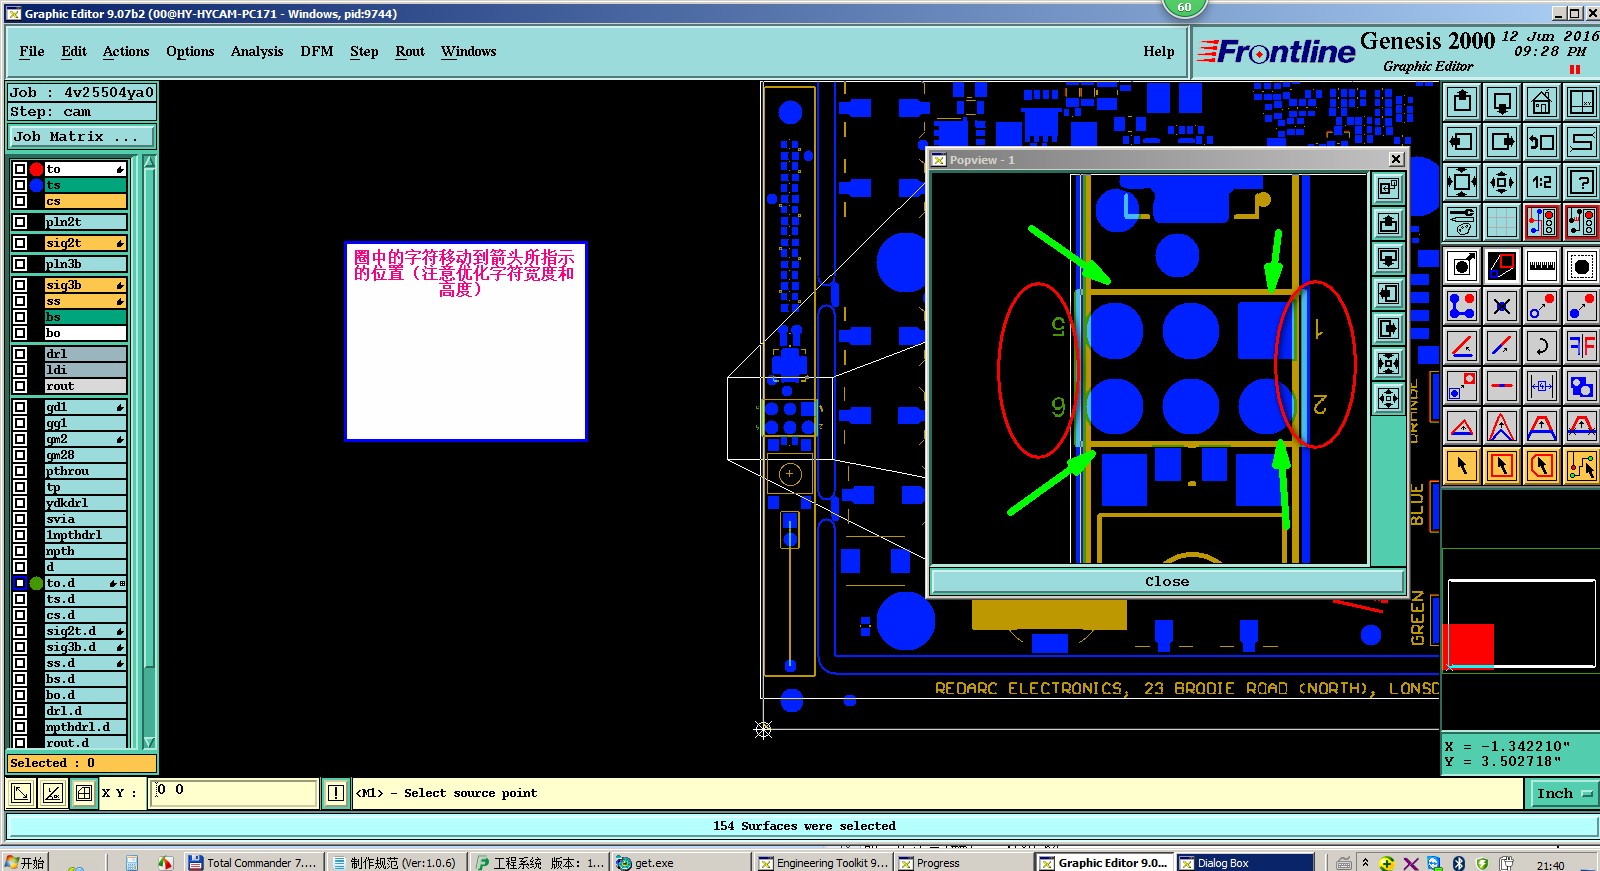The width and height of the screenshot is (1600, 871).
Task: Switch to Dialog Box taskbar item
Action: pyautogui.click(x=1244, y=862)
